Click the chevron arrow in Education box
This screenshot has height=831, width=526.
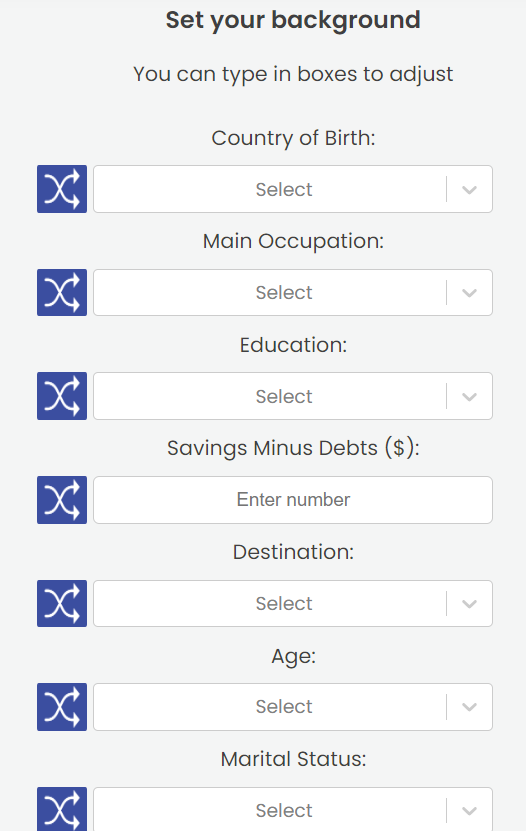(x=469, y=397)
